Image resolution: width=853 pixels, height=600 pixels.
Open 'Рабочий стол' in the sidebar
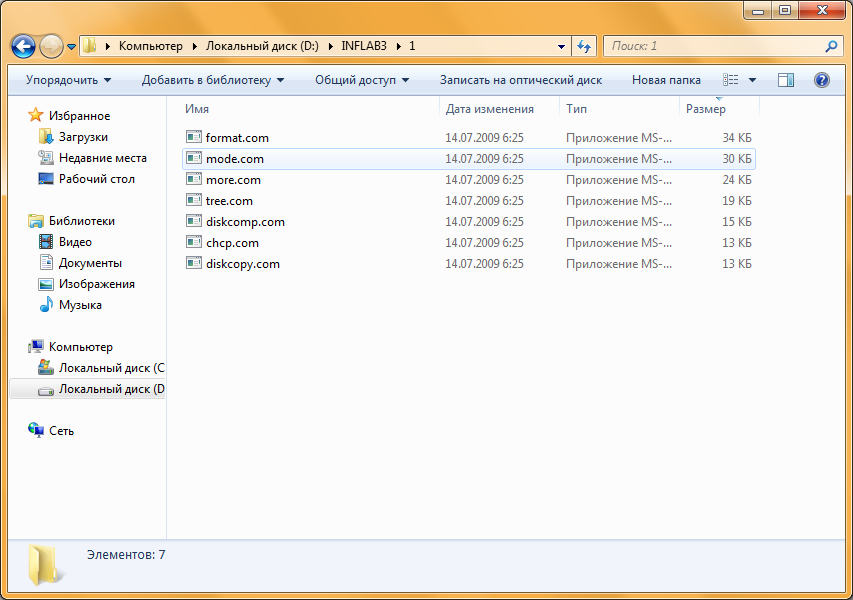tap(97, 179)
